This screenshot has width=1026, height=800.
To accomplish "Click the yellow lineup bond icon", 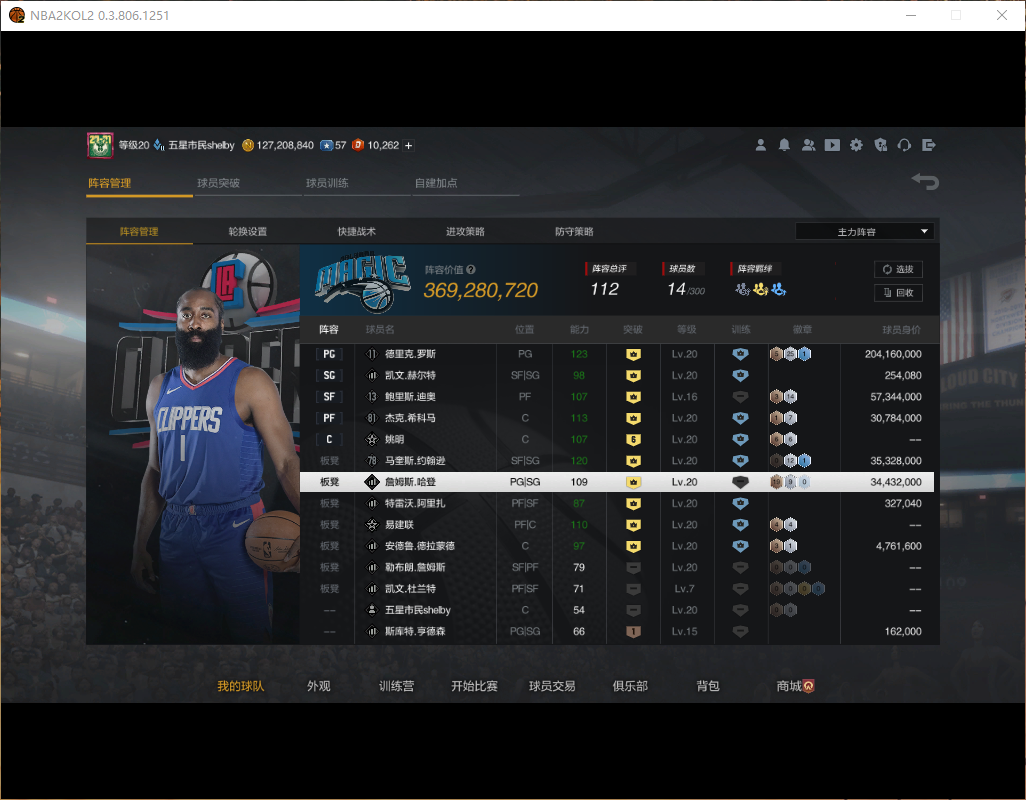I will (x=760, y=289).
